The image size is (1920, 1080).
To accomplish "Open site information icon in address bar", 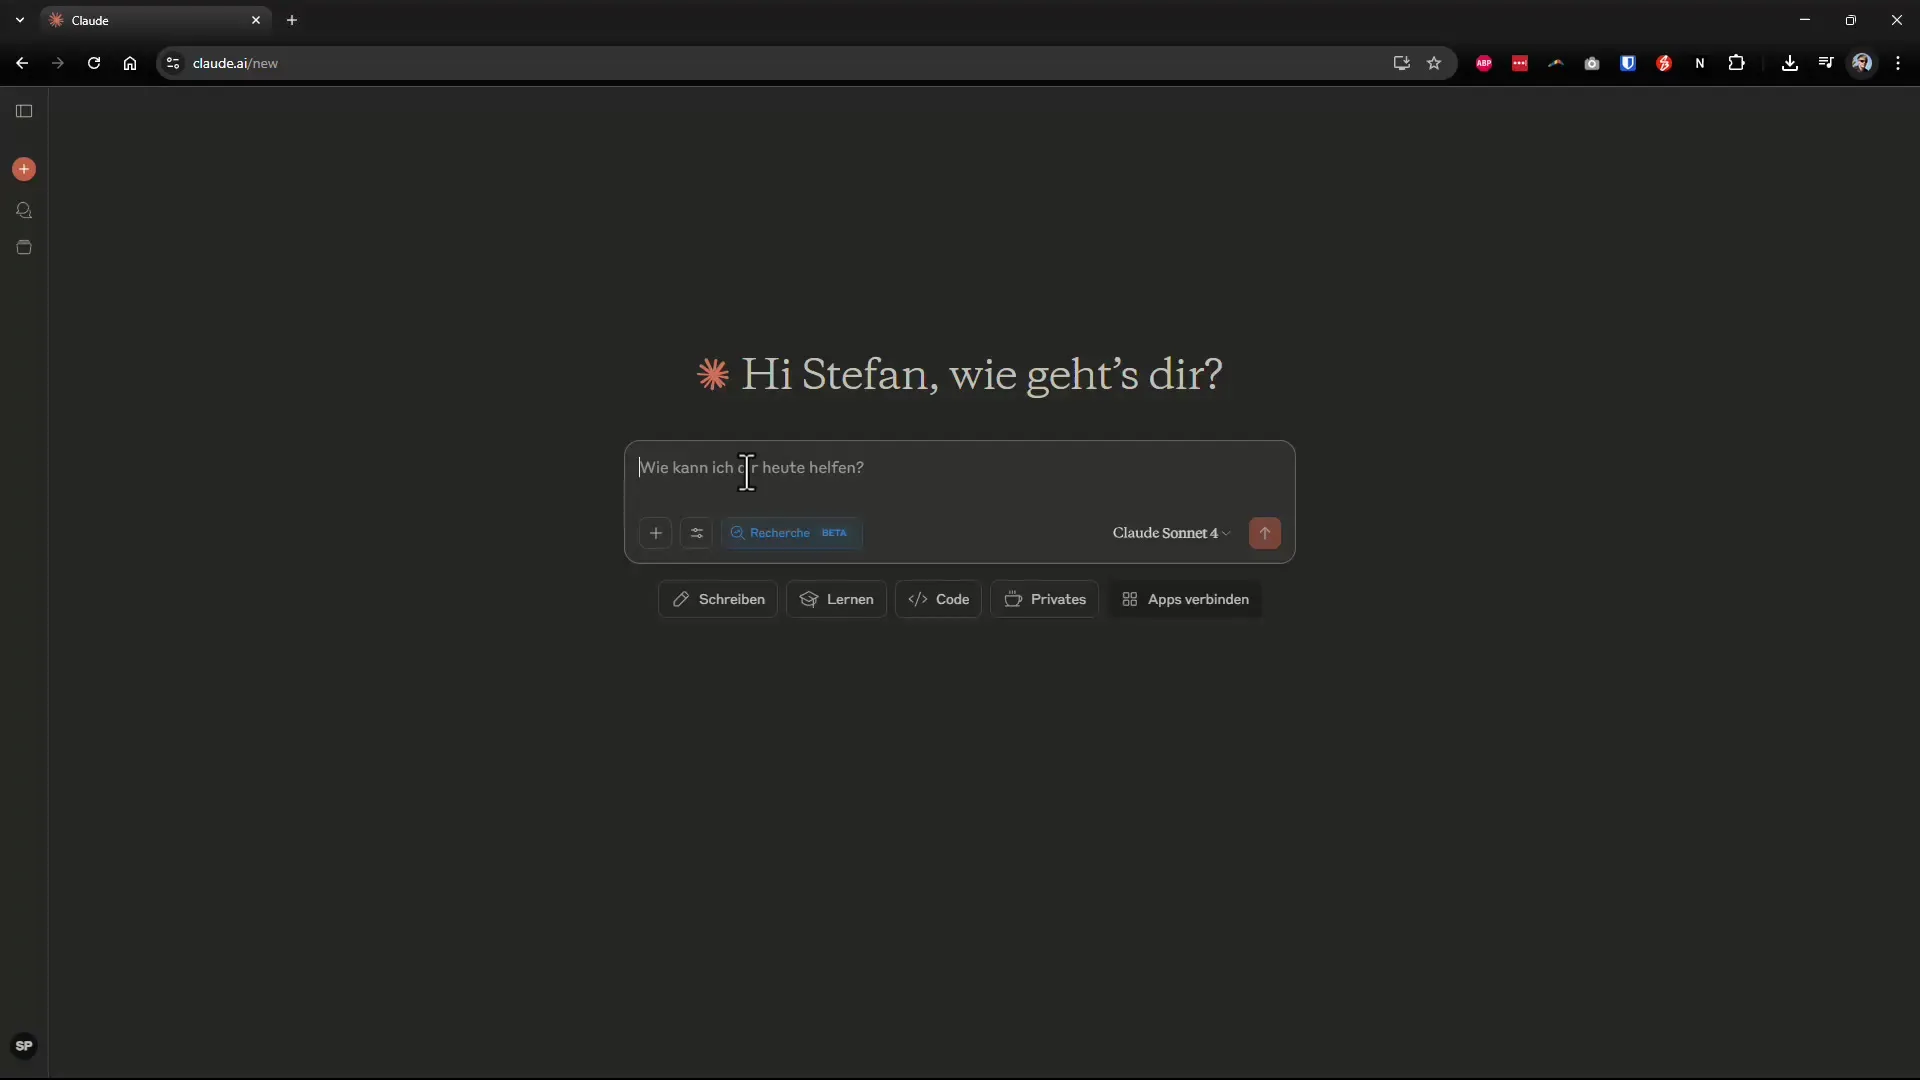I will 173,63.
